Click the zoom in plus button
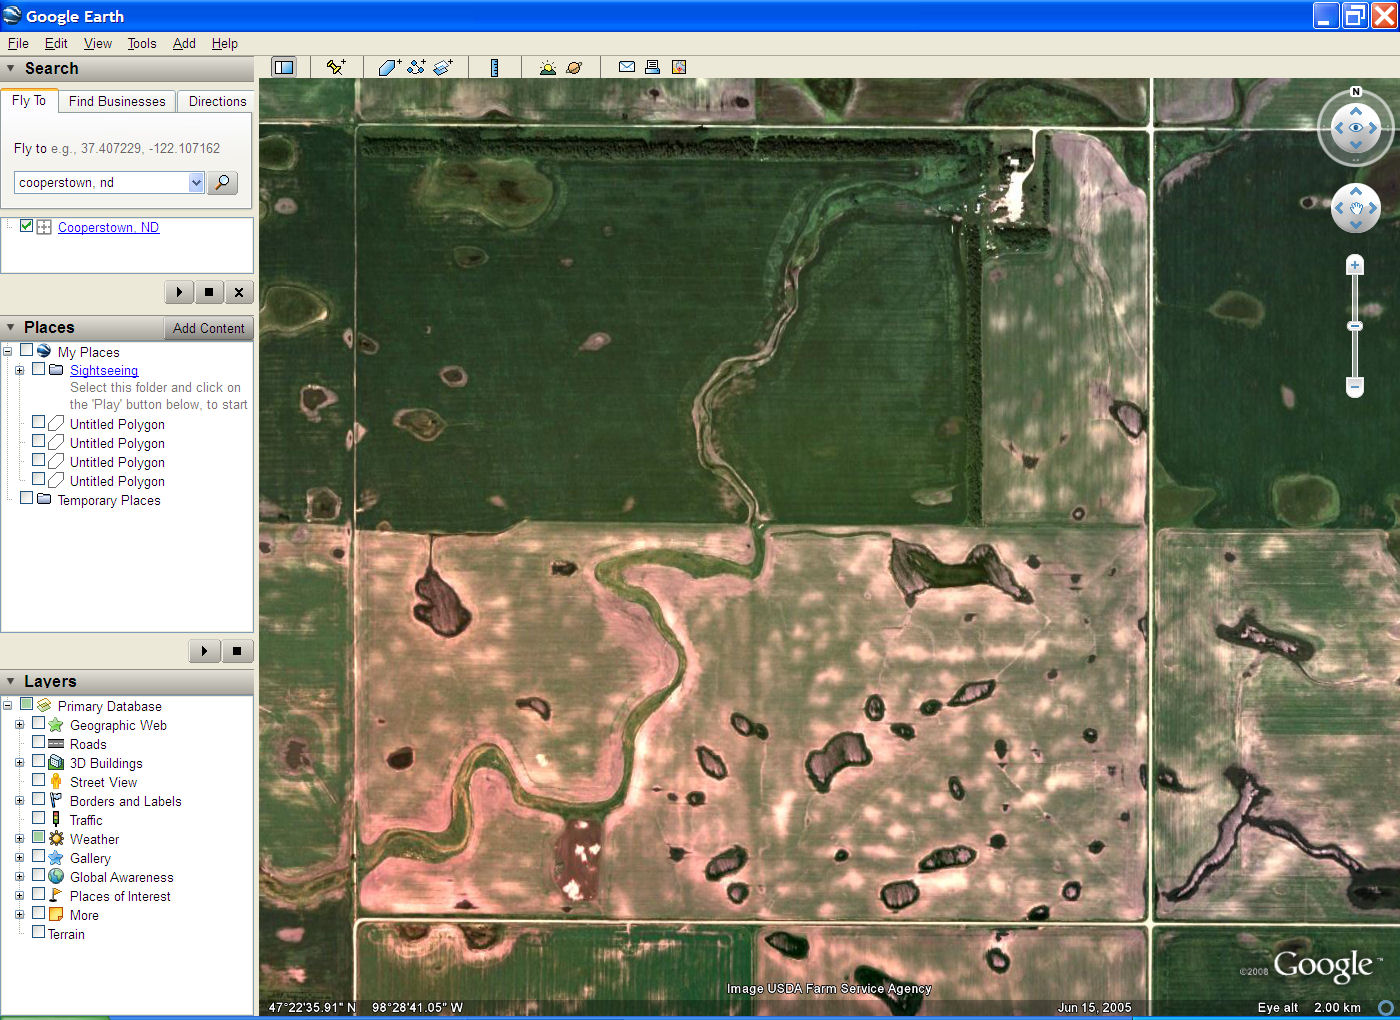This screenshot has width=1400, height=1020. coord(1355,264)
